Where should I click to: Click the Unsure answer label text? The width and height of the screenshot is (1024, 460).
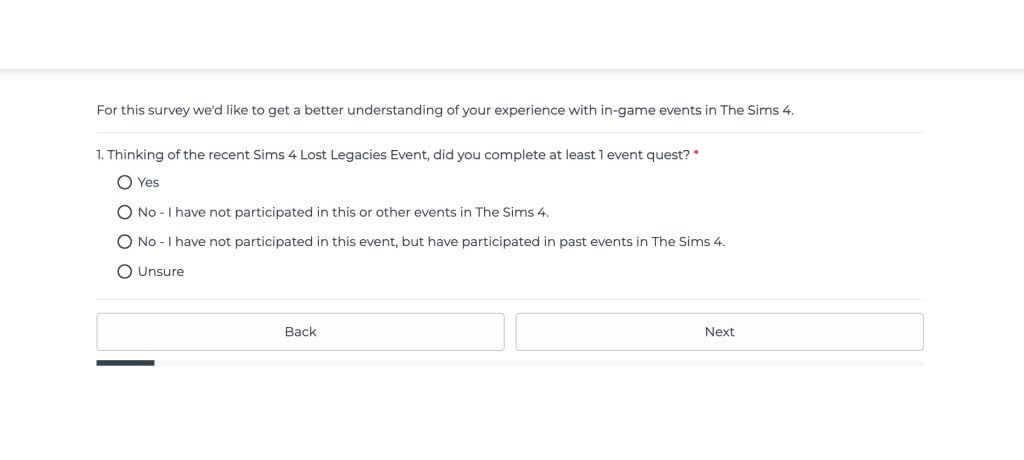(161, 272)
